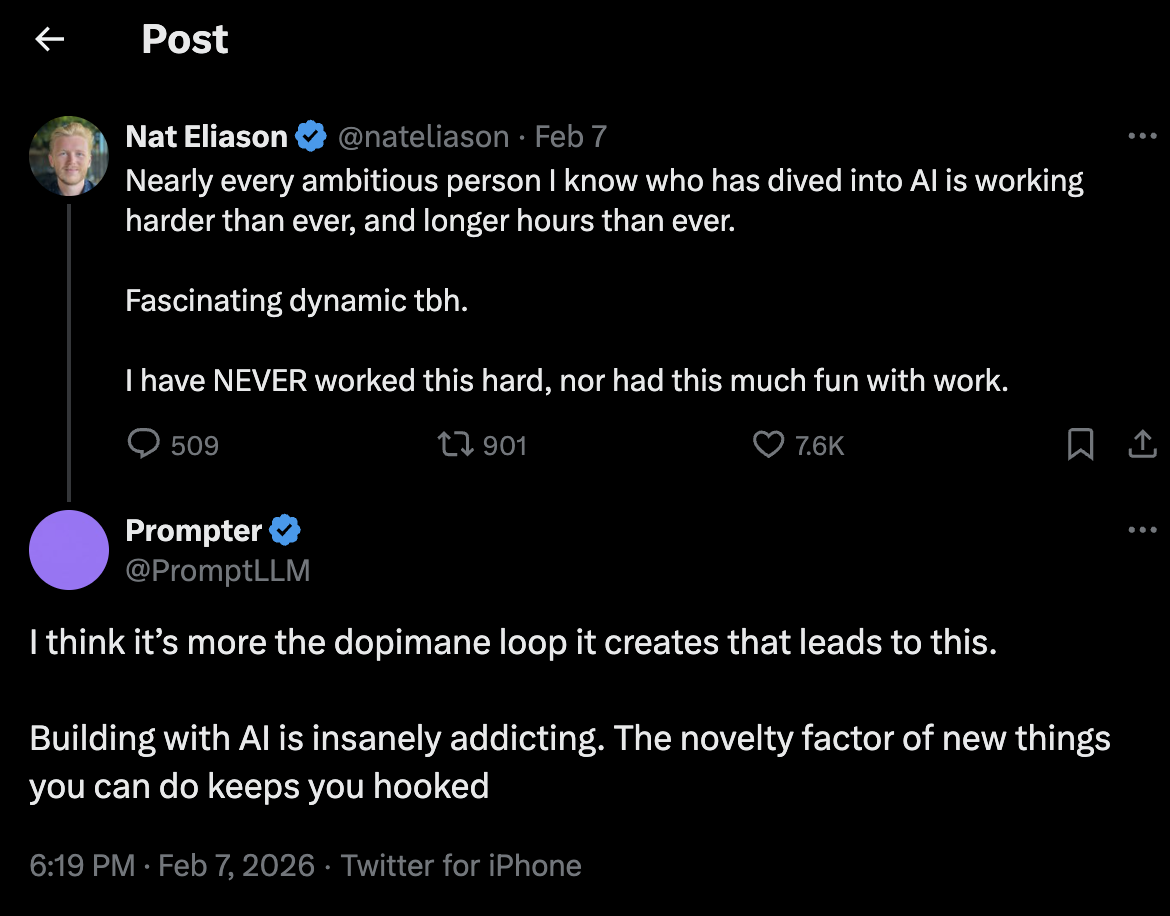Click the share upload icon
The width and height of the screenshot is (1170, 916).
click(x=1141, y=444)
